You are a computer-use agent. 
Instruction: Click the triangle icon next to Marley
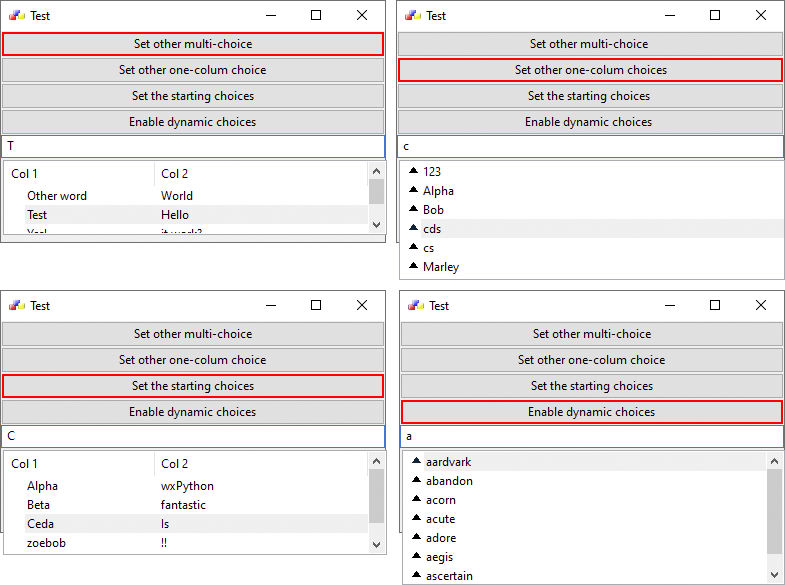click(413, 267)
